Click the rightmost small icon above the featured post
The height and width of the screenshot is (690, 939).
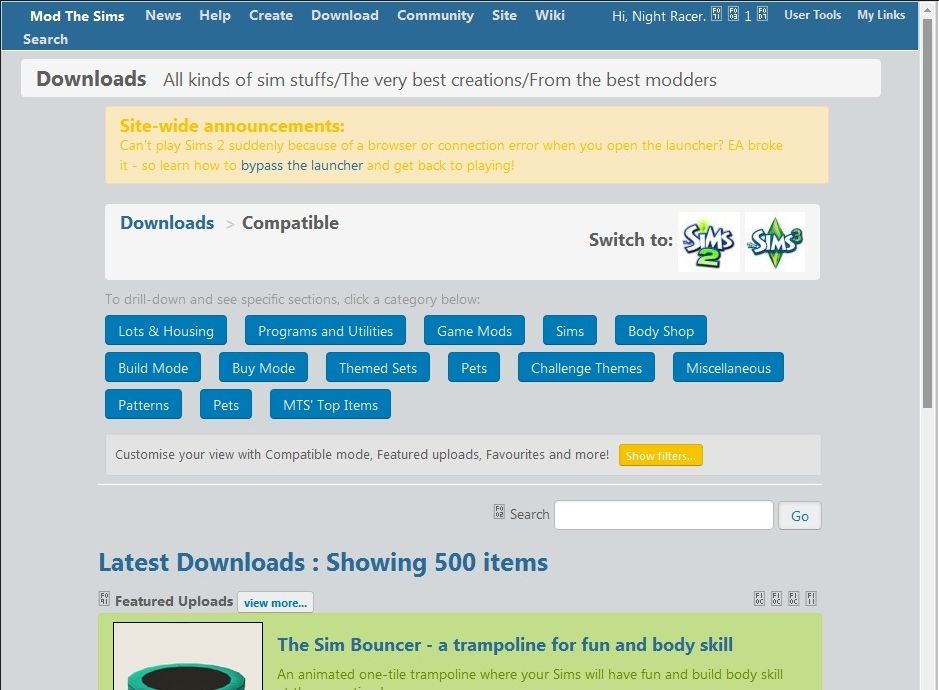[x=810, y=598]
